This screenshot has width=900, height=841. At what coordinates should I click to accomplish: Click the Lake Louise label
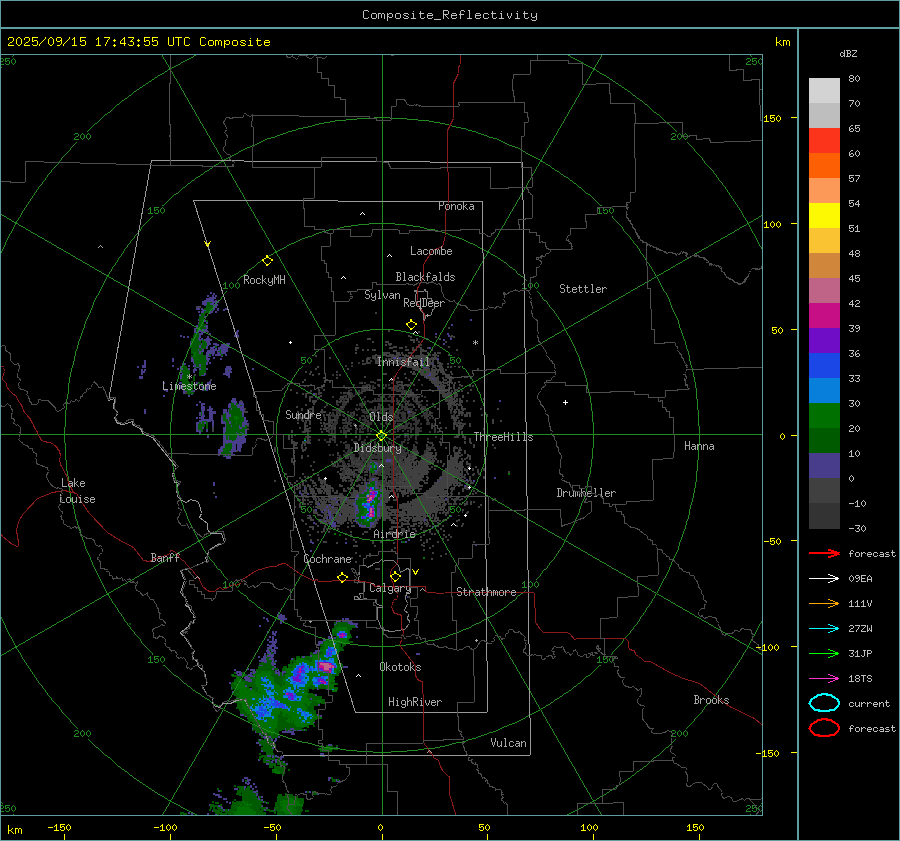[77, 491]
